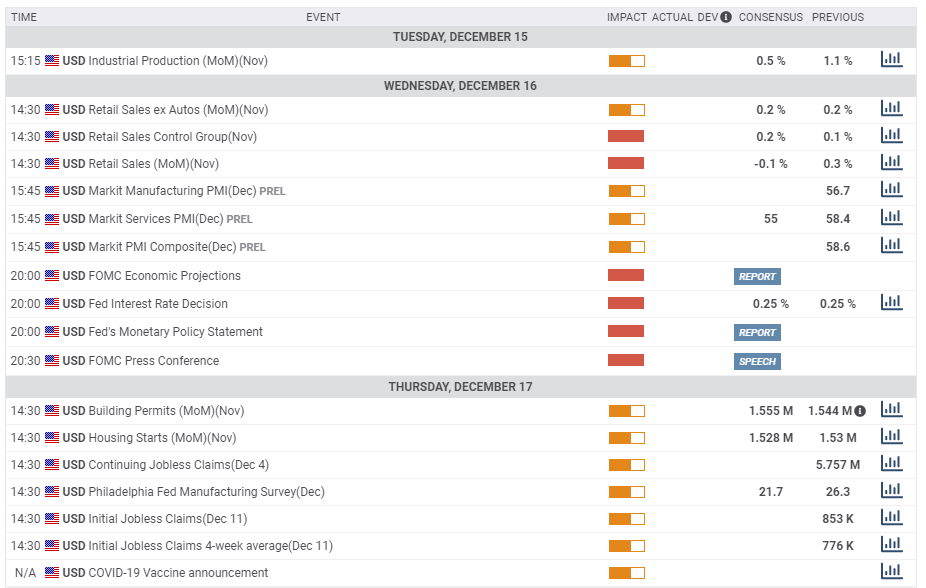View chart for Fed Interest Rate Decision

pyautogui.click(x=891, y=303)
